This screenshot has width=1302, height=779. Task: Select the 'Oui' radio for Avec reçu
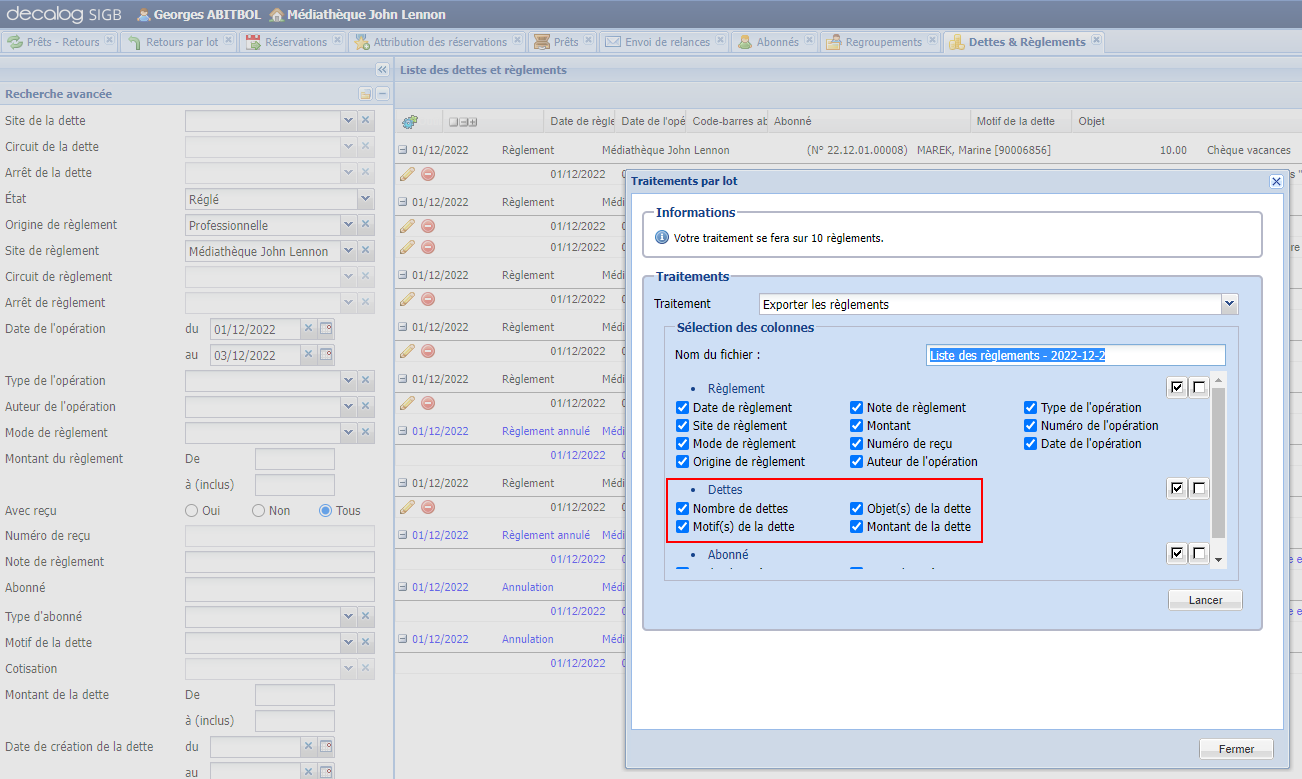pos(192,511)
